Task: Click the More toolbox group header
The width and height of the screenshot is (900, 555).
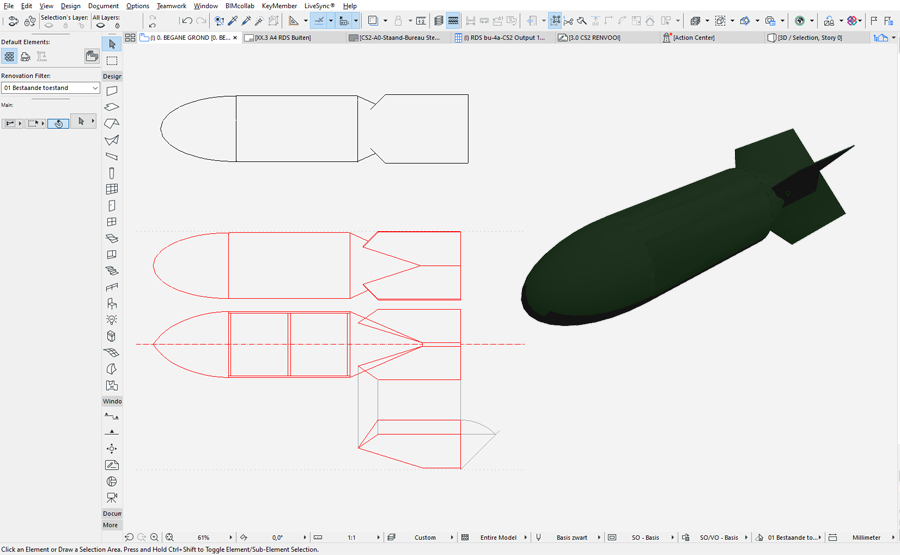Action: pos(111,525)
